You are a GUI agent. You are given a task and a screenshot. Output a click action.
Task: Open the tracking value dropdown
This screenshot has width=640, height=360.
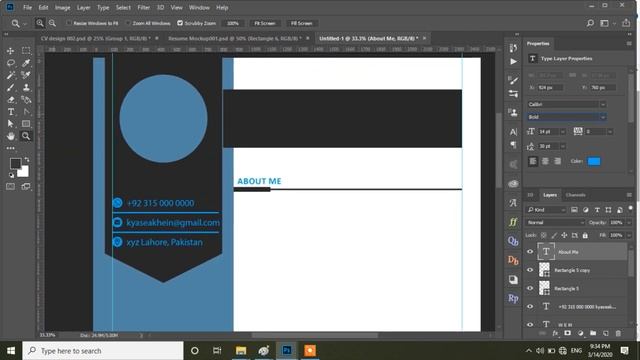610,132
